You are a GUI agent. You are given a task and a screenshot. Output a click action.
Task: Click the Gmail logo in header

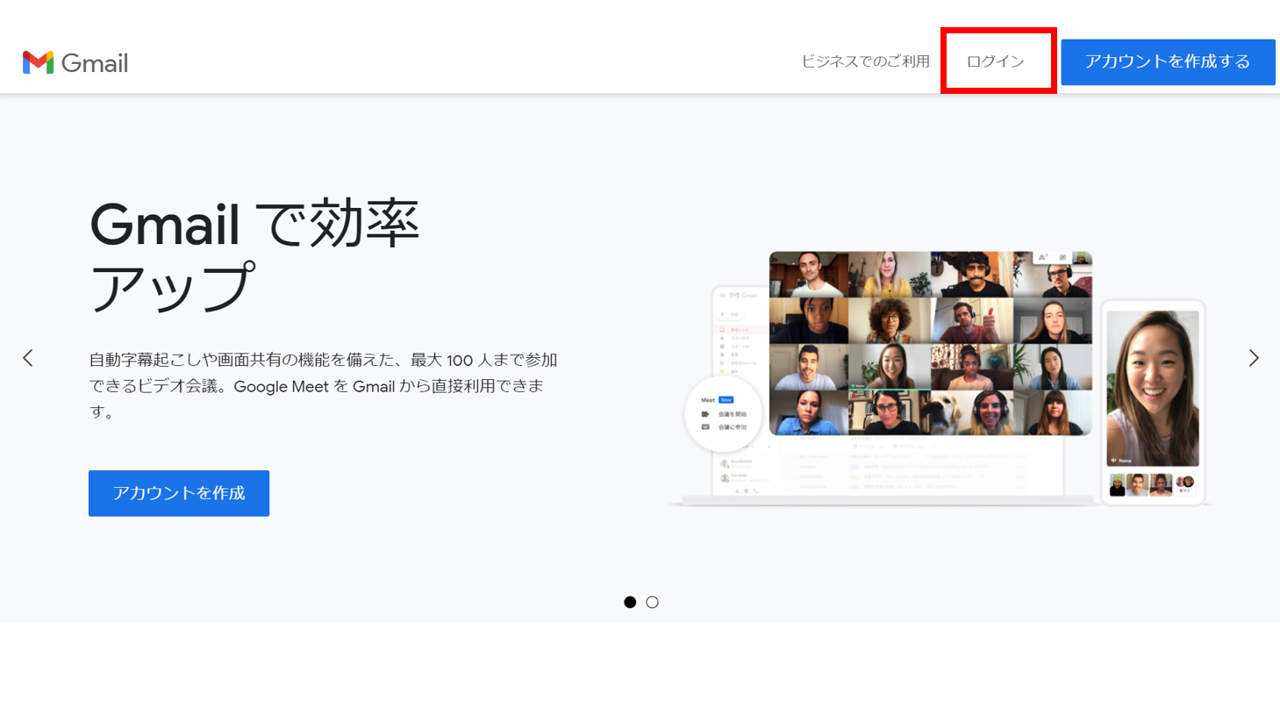tap(75, 62)
